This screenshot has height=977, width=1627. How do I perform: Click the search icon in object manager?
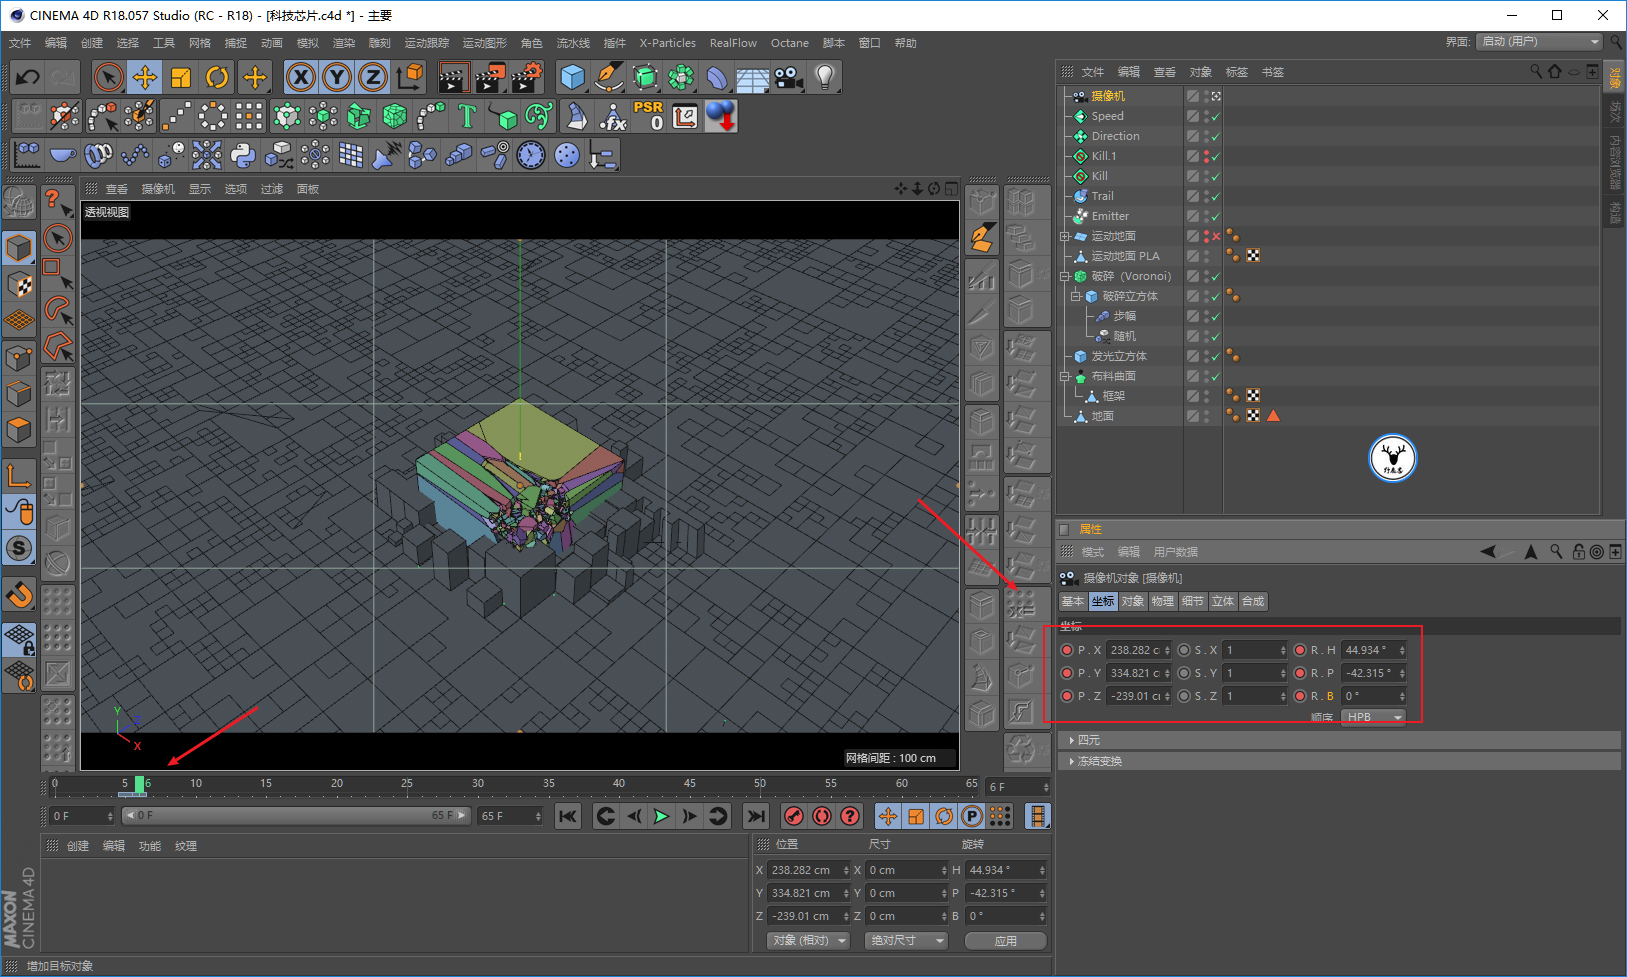tap(1536, 72)
